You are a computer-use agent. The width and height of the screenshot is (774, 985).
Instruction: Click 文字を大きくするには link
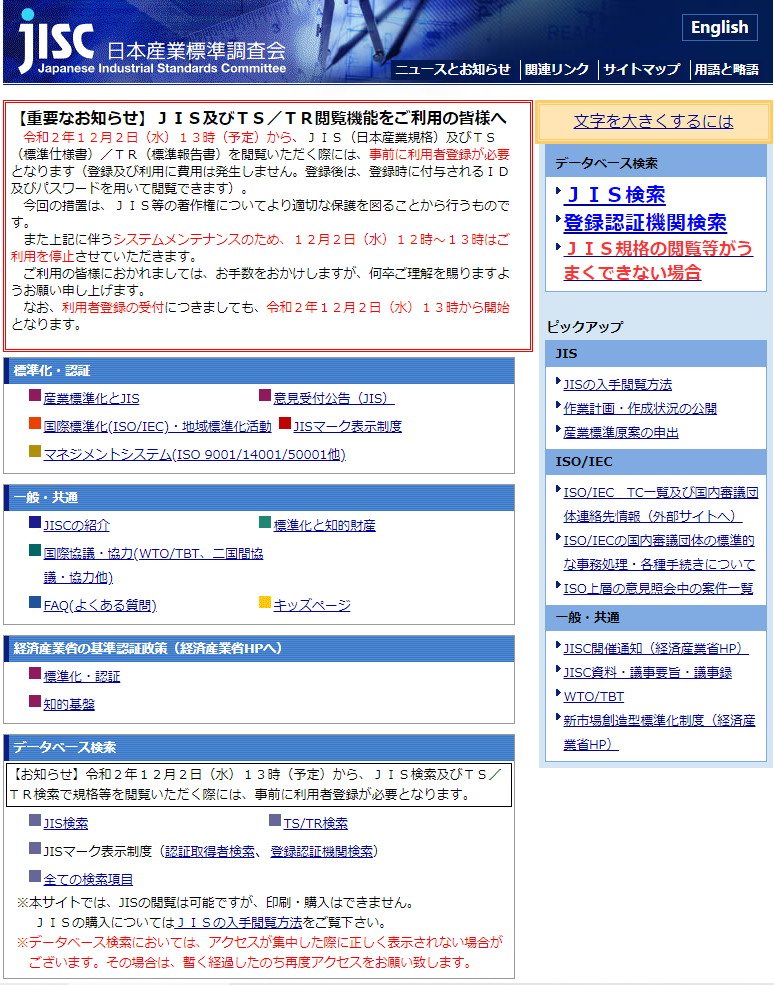pyautogui.click(x=653, y=121)
